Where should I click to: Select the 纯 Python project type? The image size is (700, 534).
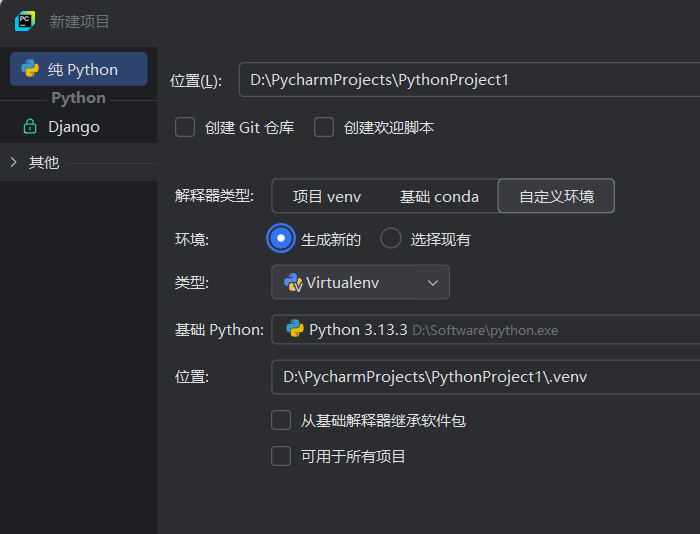[x=79, y=69]
